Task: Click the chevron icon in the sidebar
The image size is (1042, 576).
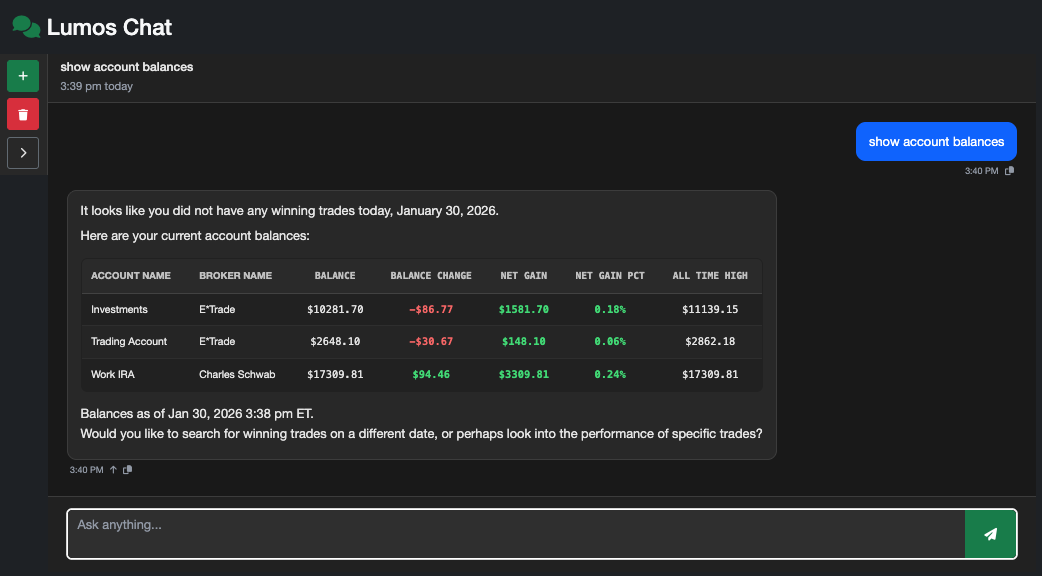Action: click(22, 152)
